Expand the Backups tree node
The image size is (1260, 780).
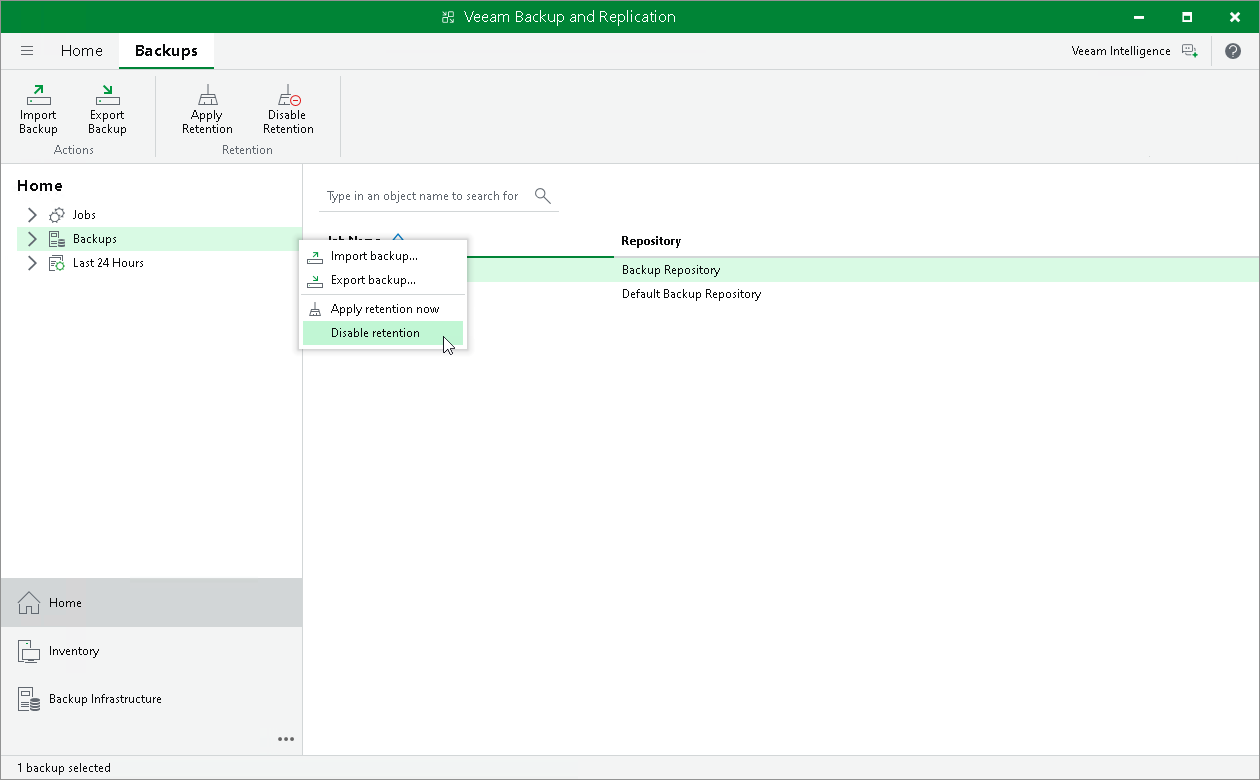point(32,239)
